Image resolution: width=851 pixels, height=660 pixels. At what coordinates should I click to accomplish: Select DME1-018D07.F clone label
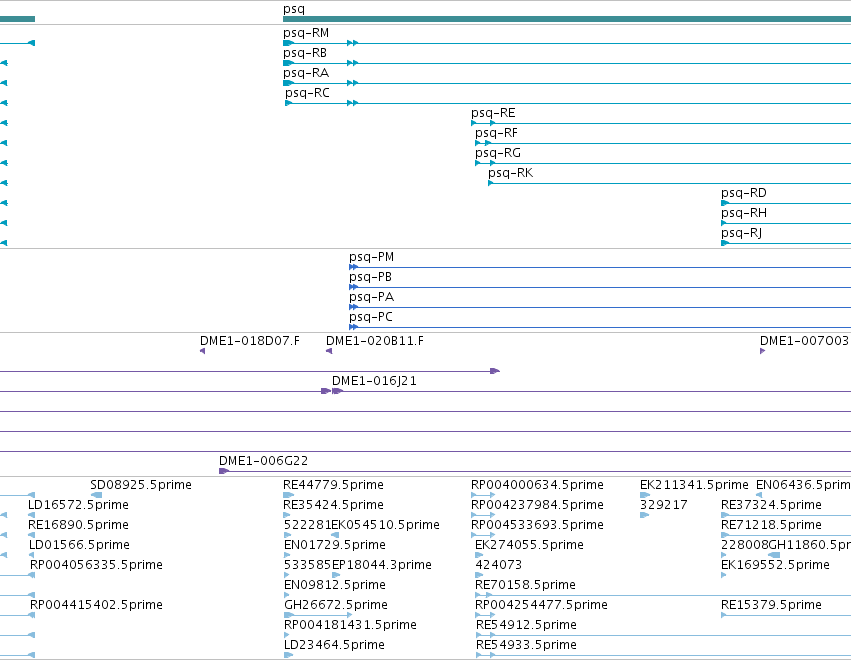[250, 341]
